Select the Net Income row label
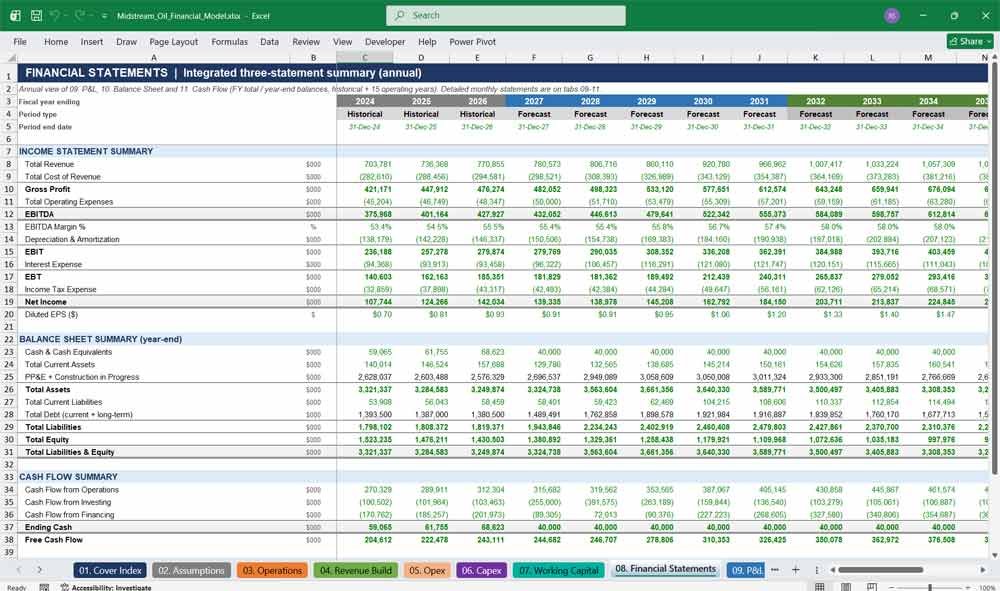The image size is (1000, 591). [x=45, y=302]
